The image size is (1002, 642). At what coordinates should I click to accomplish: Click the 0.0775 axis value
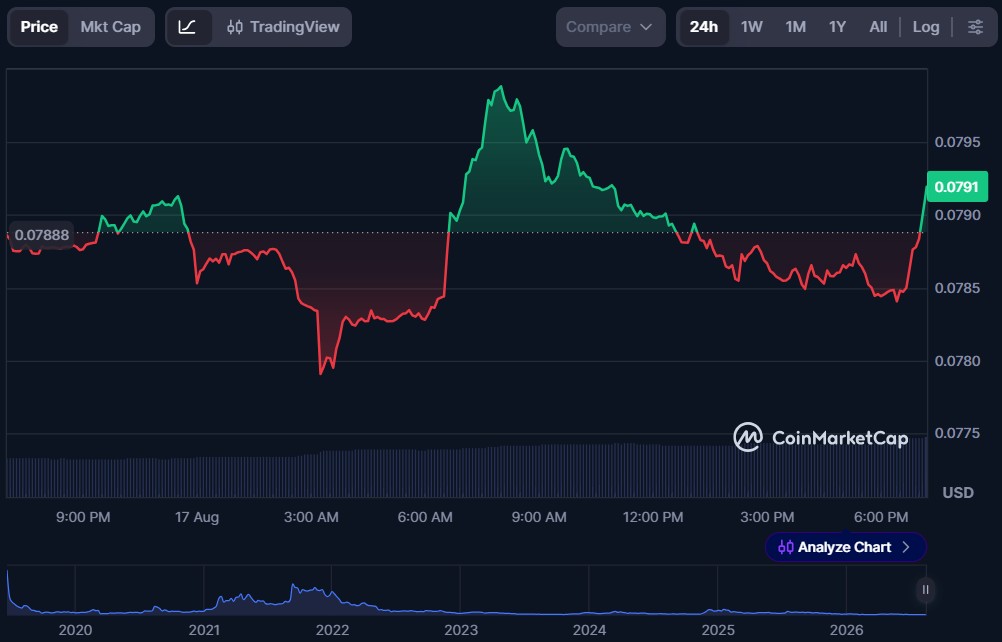point(957,433)
